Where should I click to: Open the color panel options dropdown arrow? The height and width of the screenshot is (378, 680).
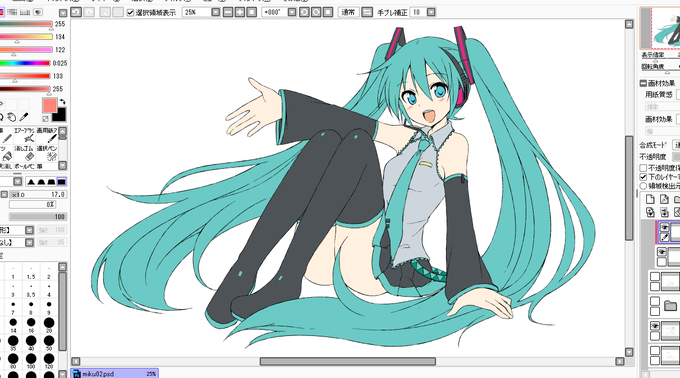coord(63,13)
